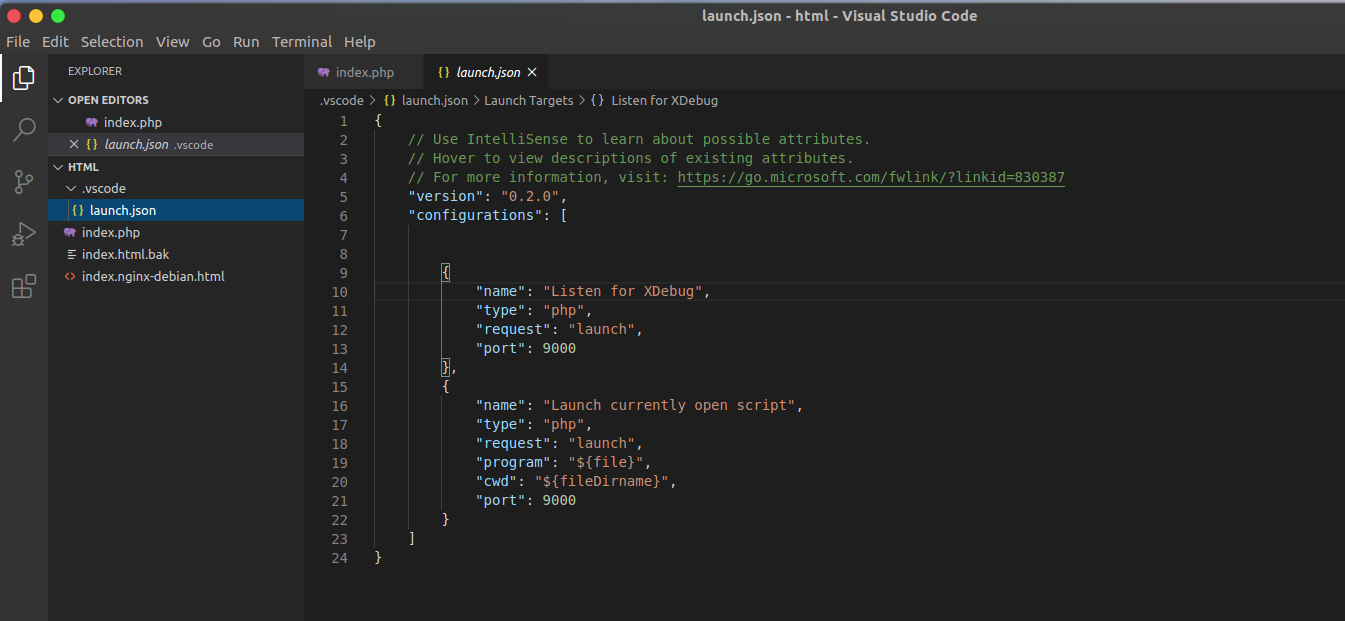
Task: Open the Edit menu
Action: [55, 42]
